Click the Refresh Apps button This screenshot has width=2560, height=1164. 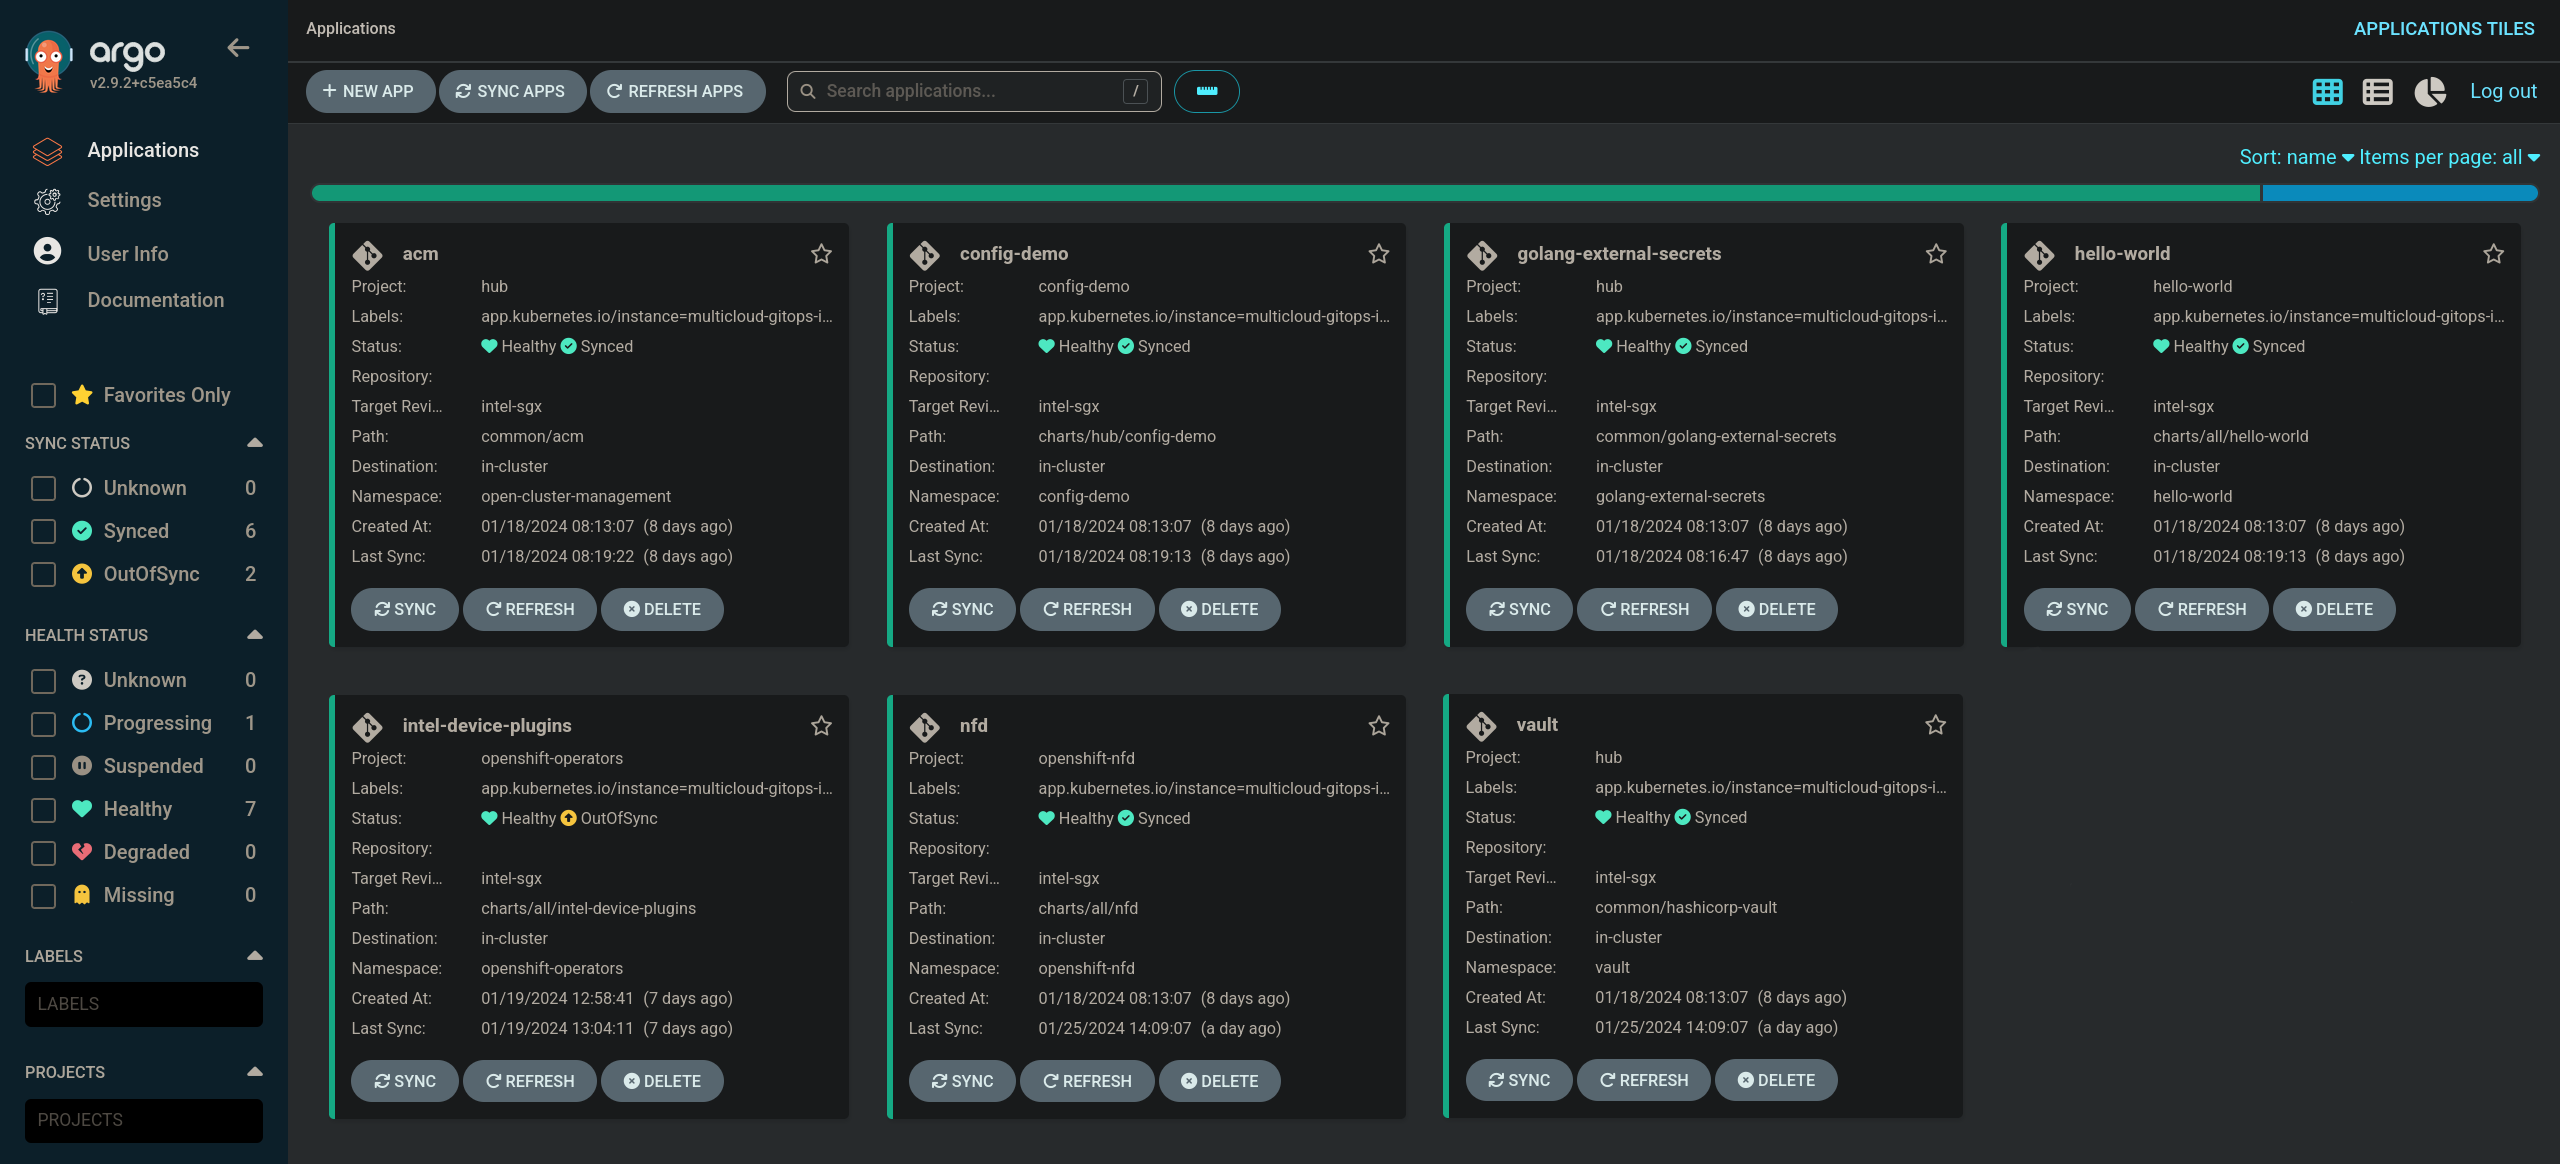(677, 91)
